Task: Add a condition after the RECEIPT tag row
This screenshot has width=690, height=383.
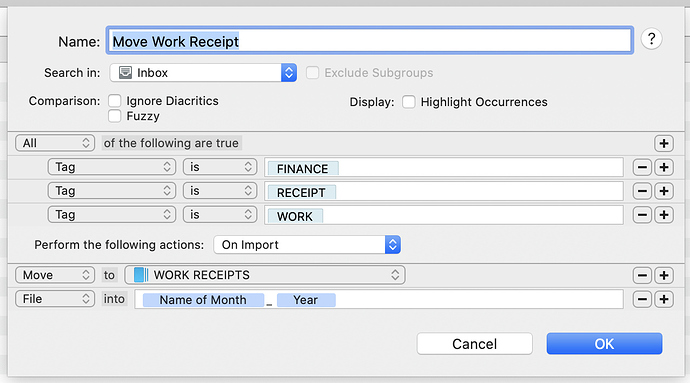Action: 664,191
